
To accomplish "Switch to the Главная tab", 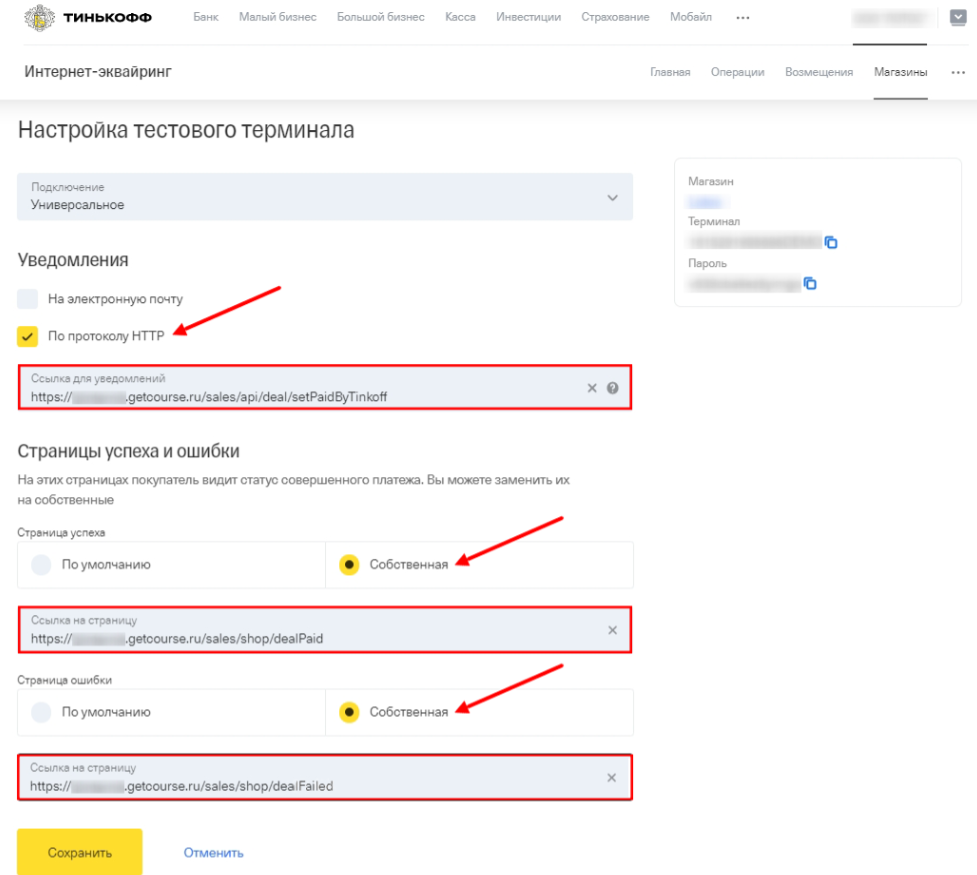I will pos(670,72).
